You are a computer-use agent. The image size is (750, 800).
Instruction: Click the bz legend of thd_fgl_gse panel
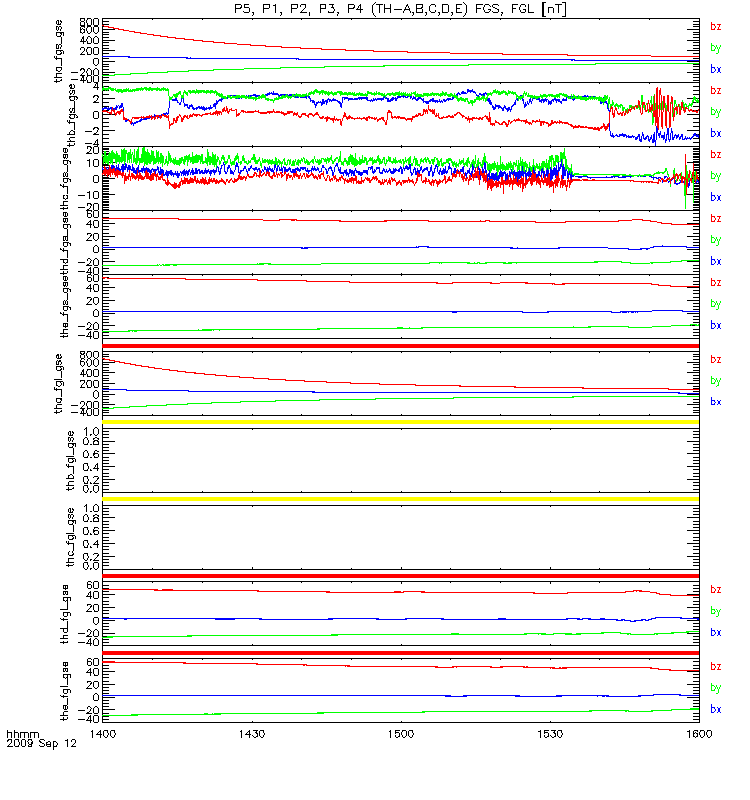click(716, 590)
